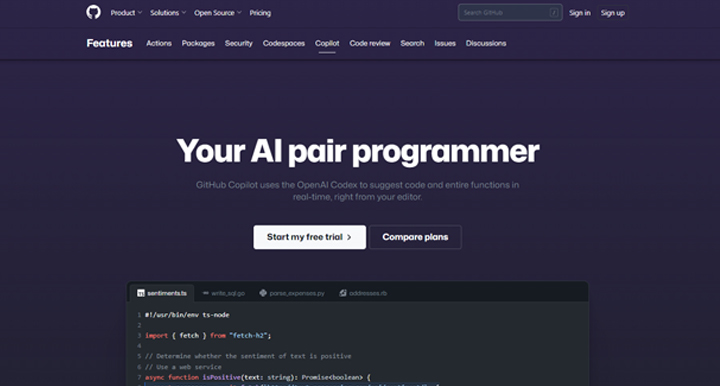Screen dimensions: 720x386
Task: Open the Product dropdown menu
Action: 126,13
